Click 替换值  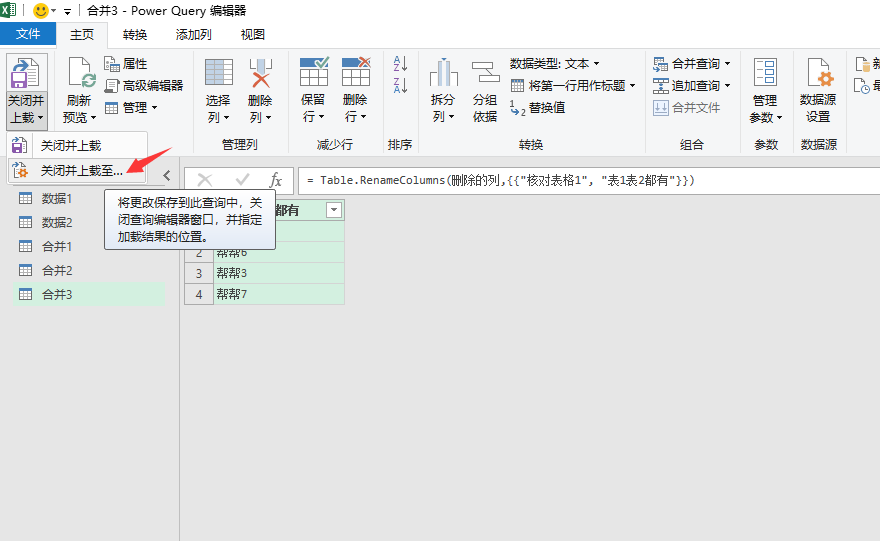tap(538, 108)
